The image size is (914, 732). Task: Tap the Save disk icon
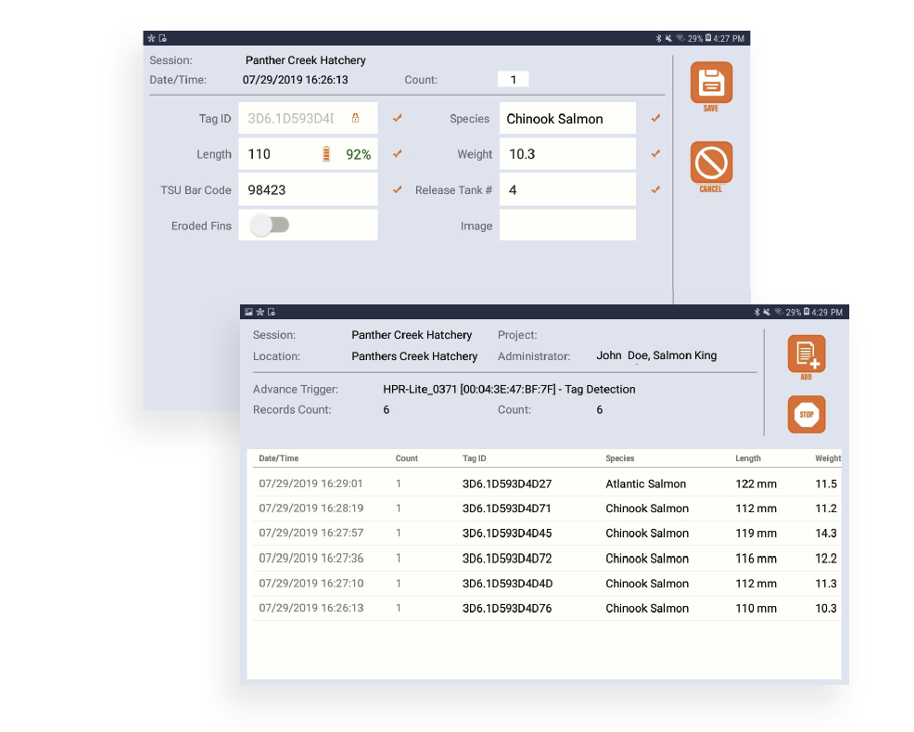[x=711, y=83]
